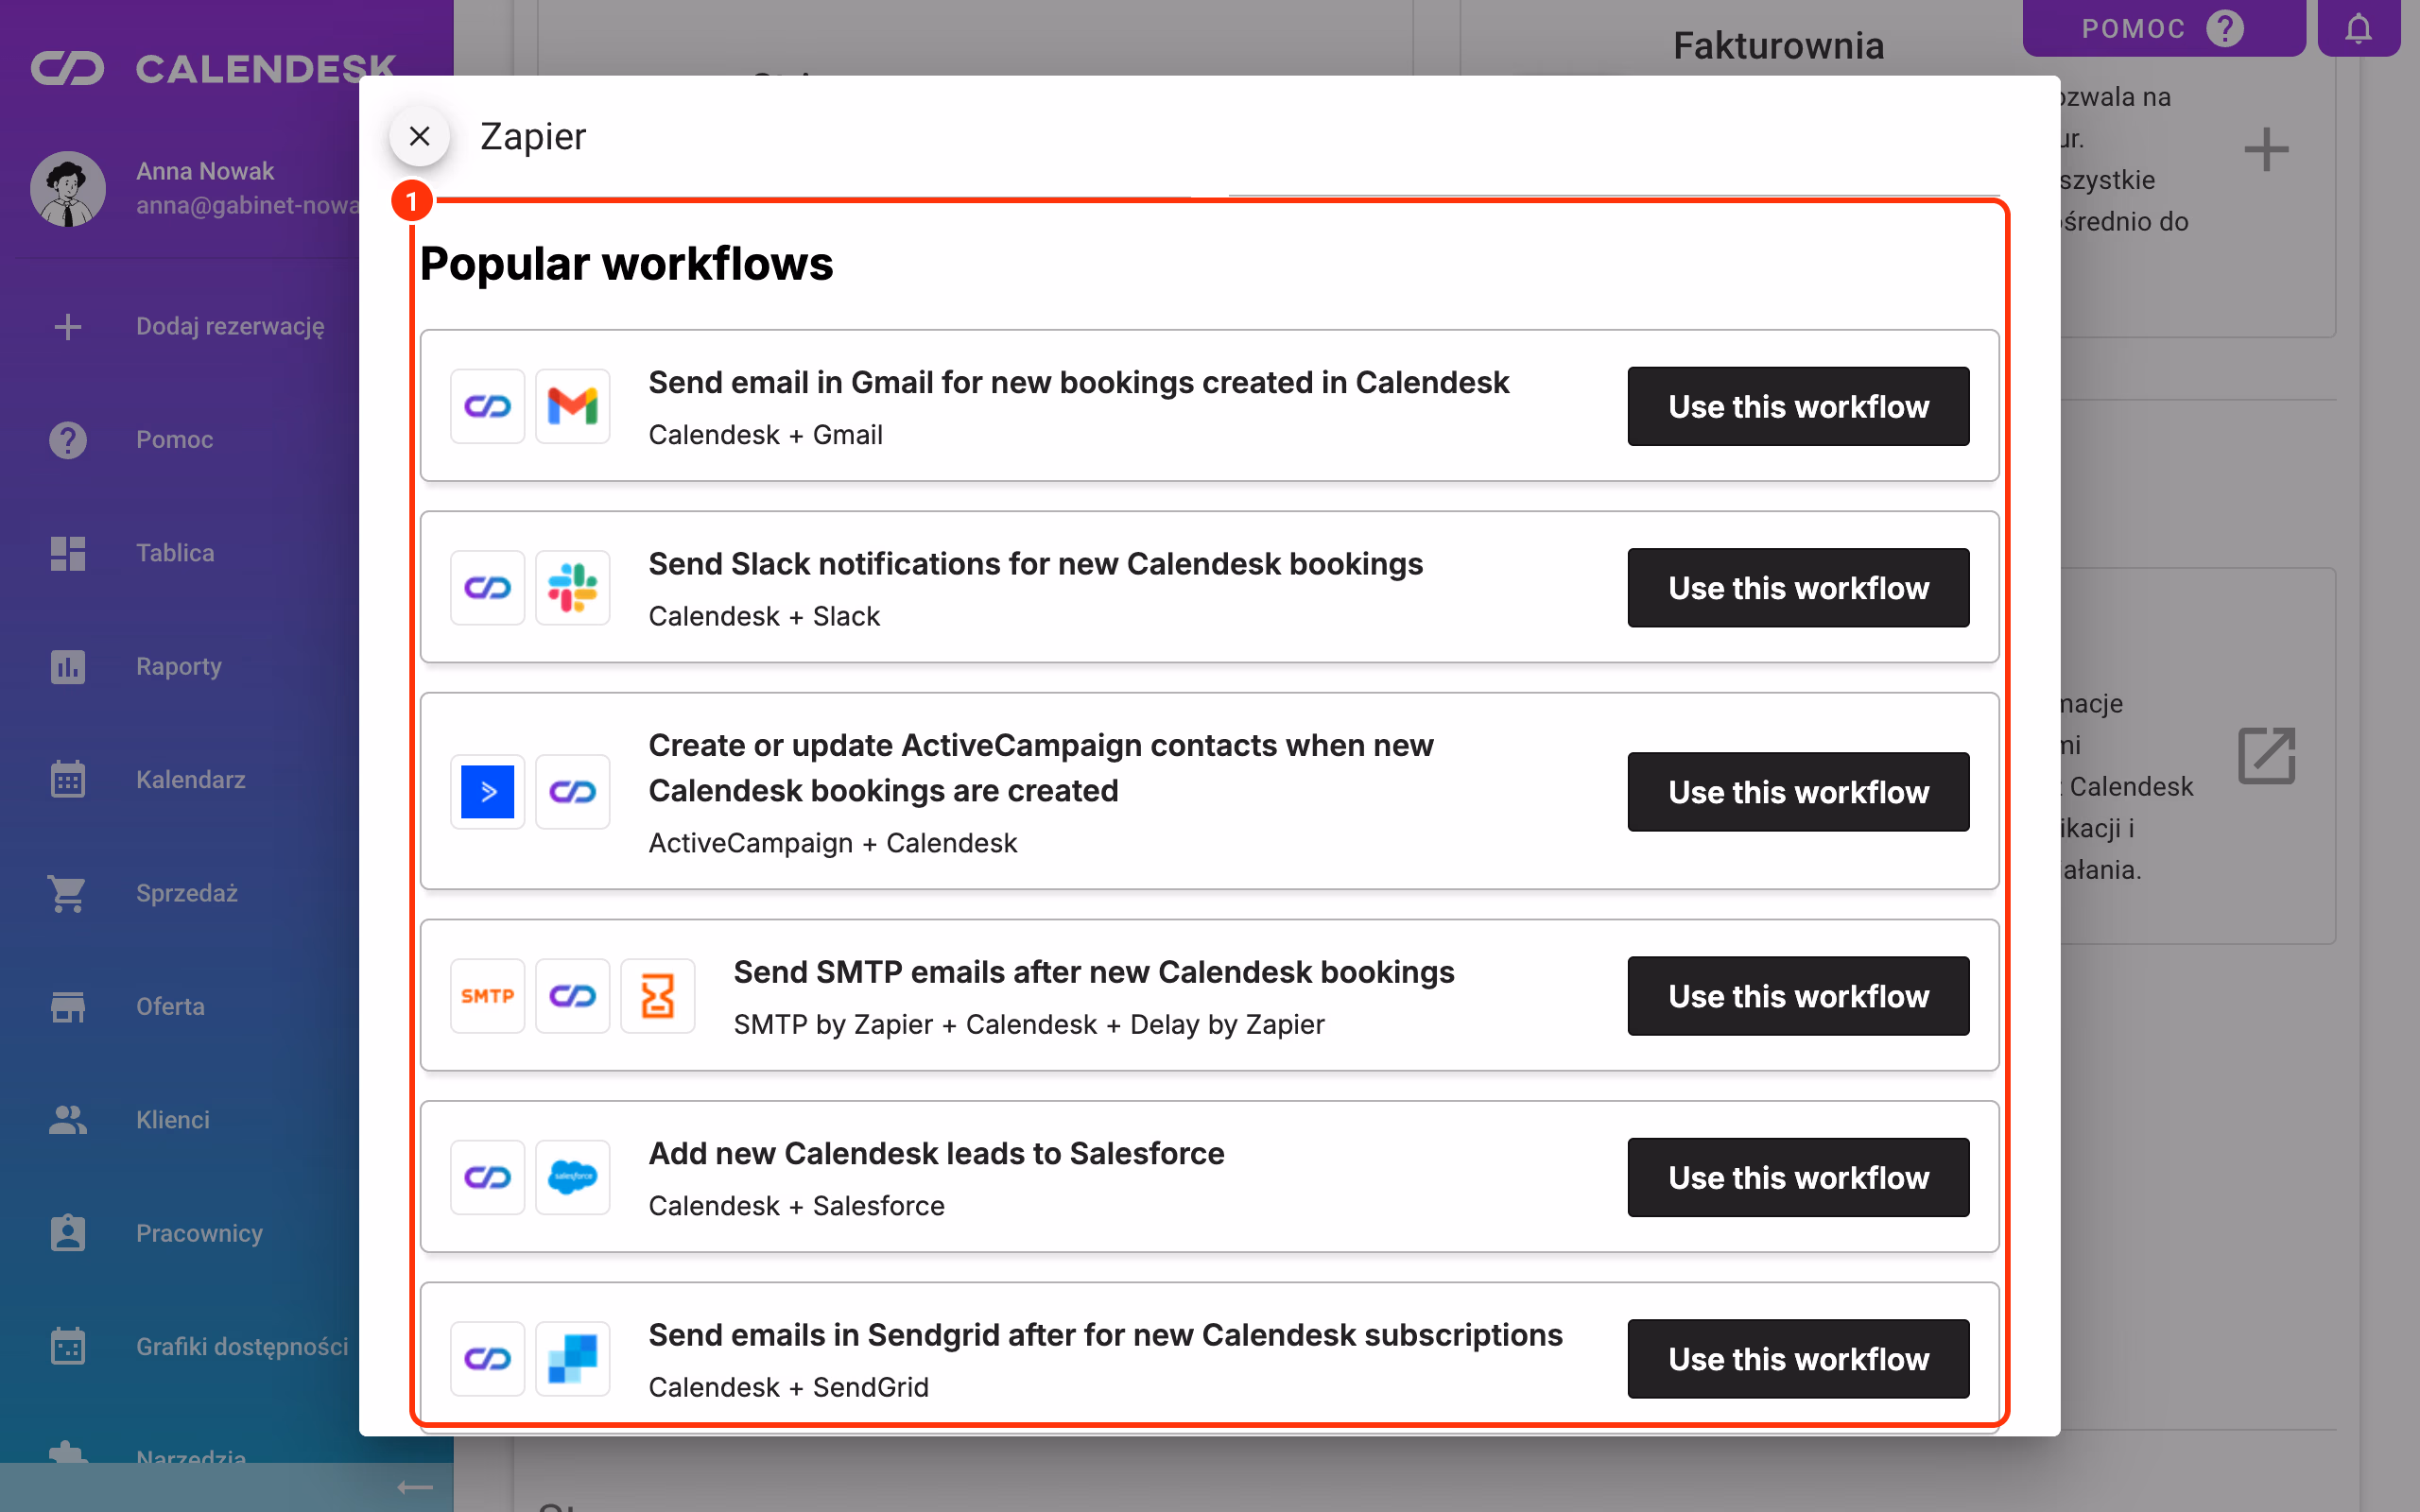This screenshot has height=1512, width=2420.
Task: Click the POMOC help button at top
Action: pos(2163,28)
